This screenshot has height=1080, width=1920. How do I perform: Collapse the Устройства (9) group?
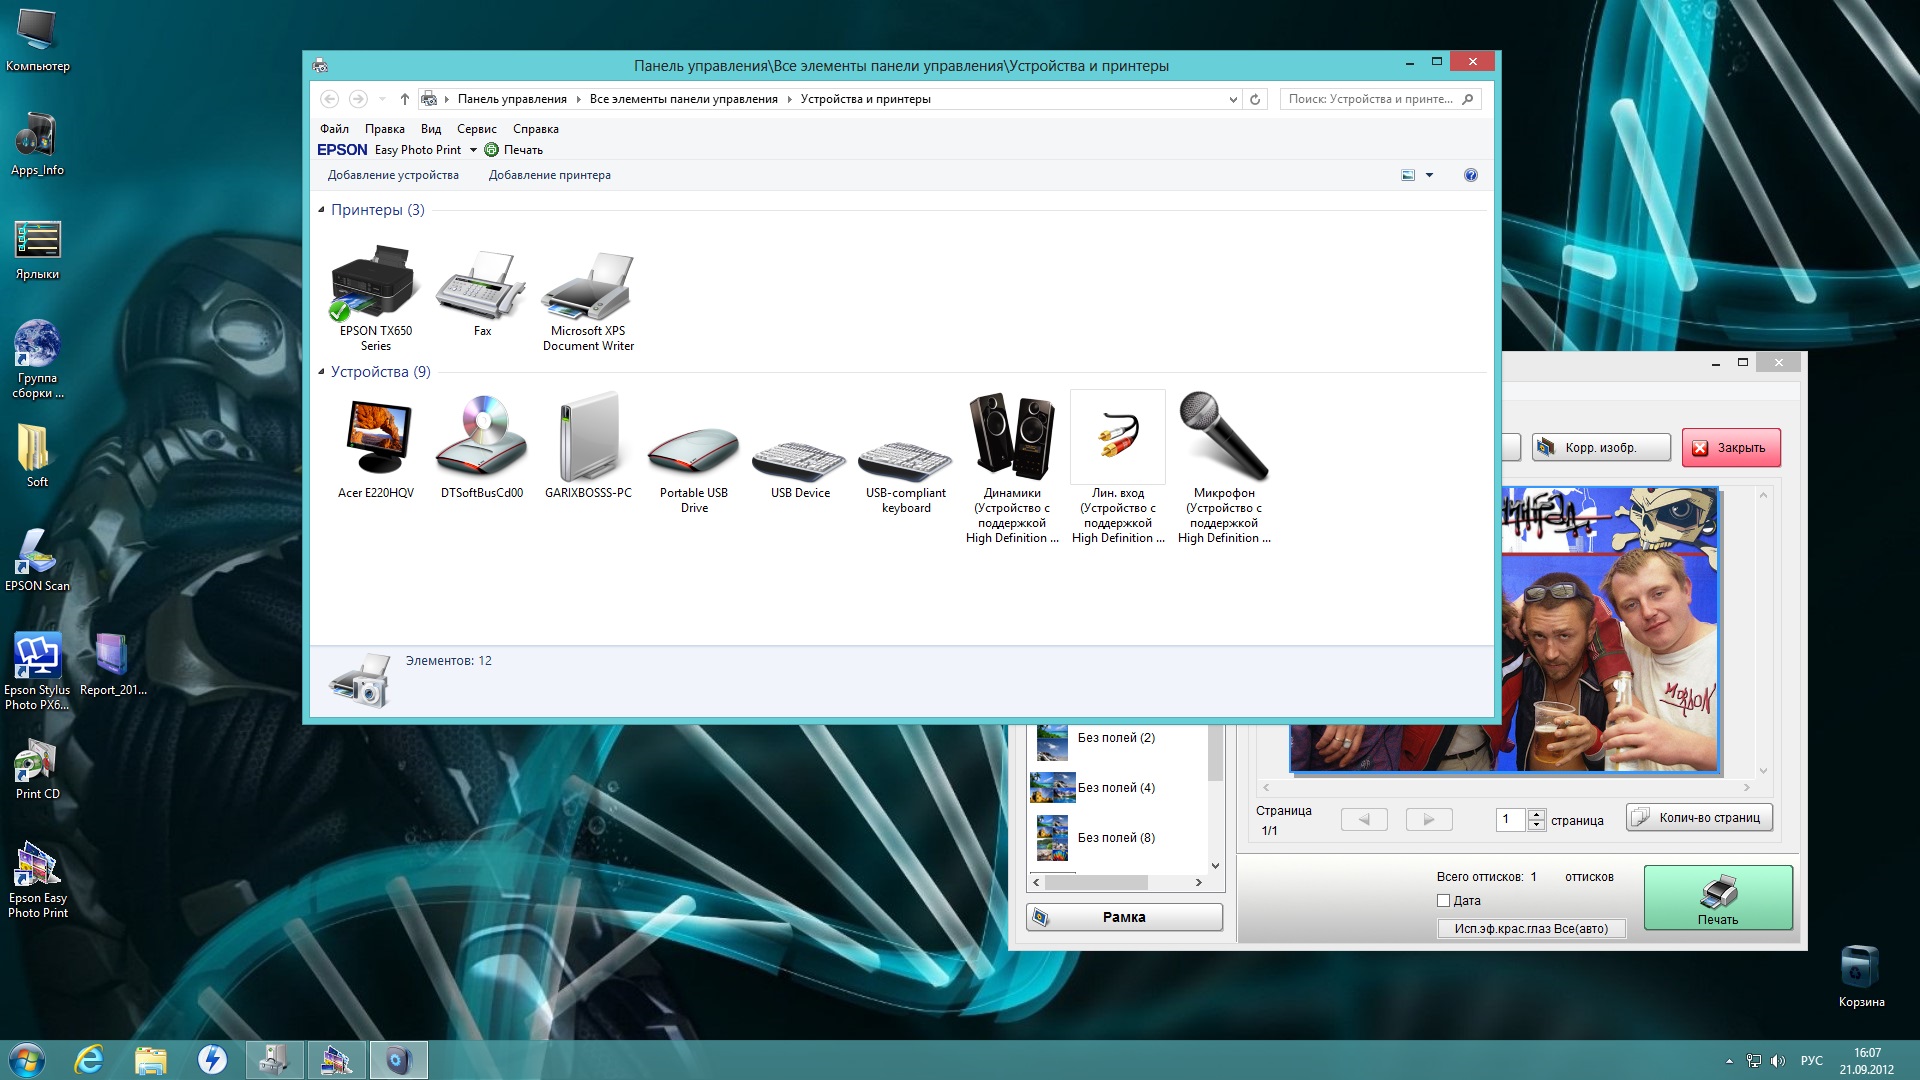[x=321, y=372]
